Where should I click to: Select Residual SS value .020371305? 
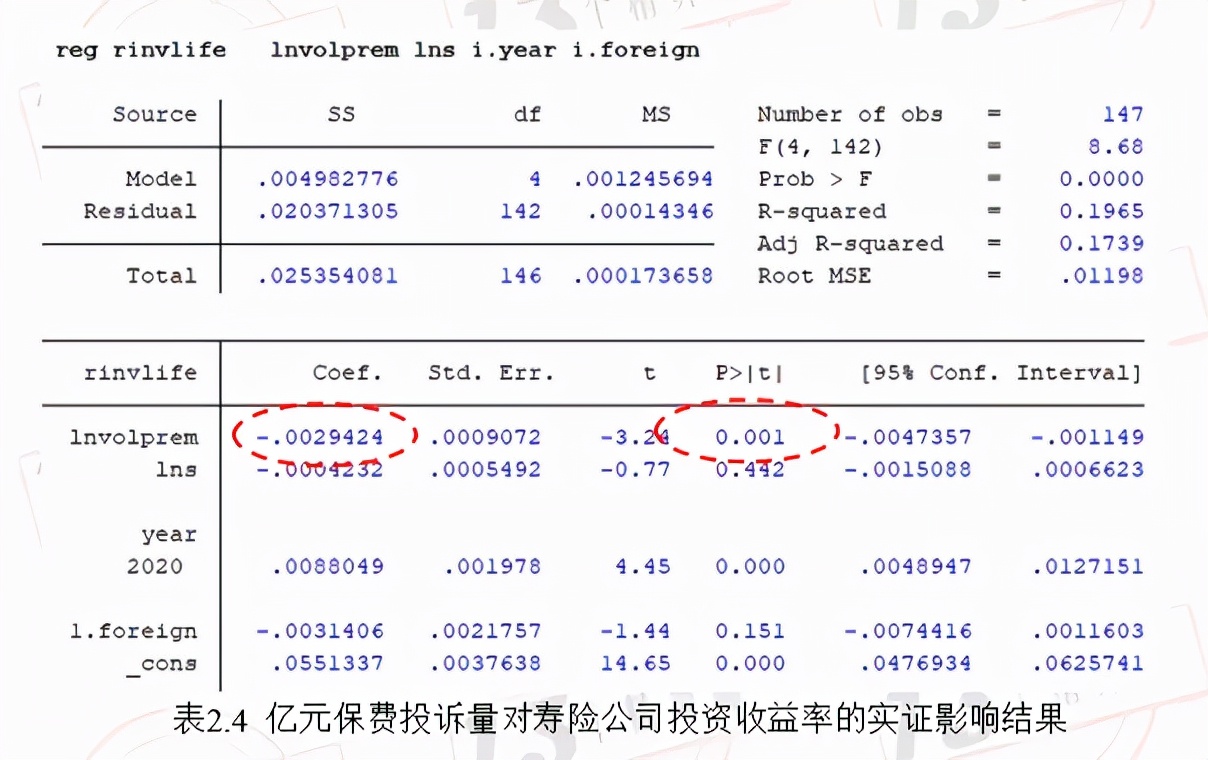(328, 211)
